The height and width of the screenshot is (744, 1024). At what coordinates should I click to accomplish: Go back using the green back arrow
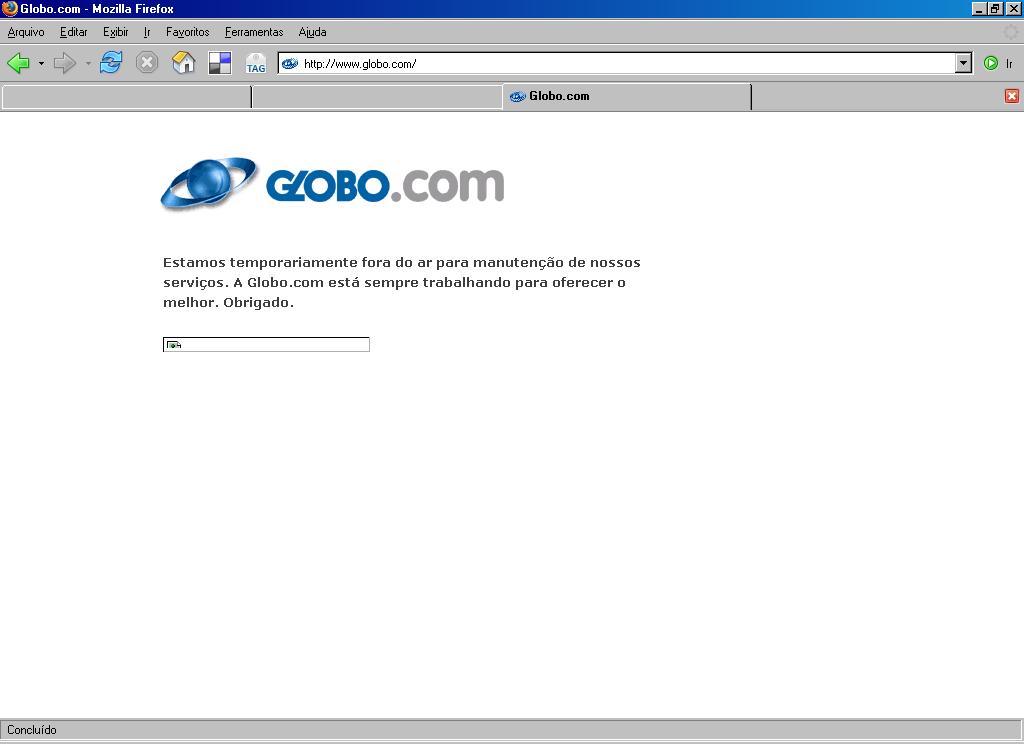point(18,63)
